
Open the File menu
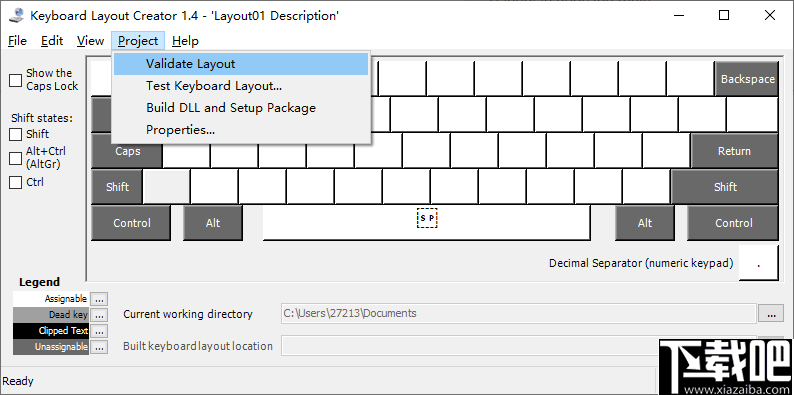pyautogui.click(x=18, y=41)
